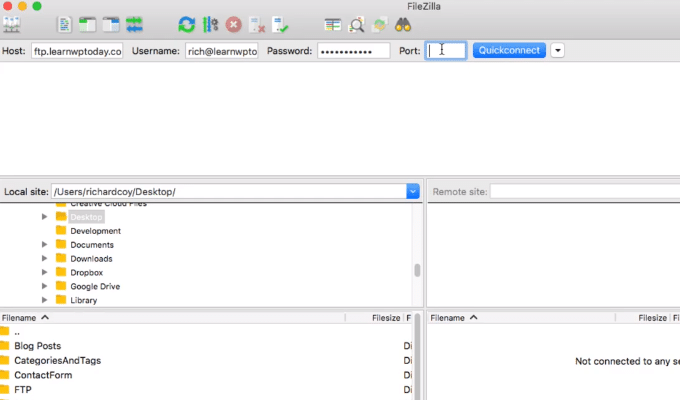Toggle transfer queue display icon
This screenshot has height=400, width=680.
click(134, 25)
